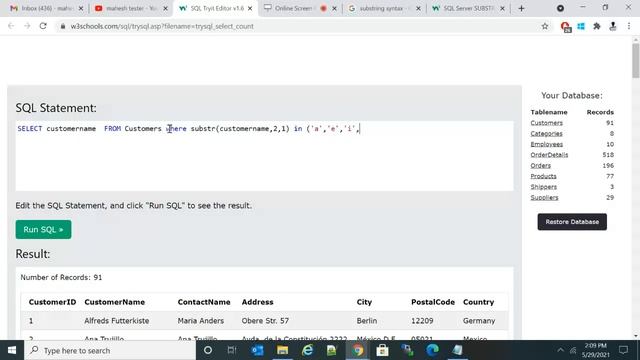640x360 pixels.
Task: Show hidden system tray icons
Action: pyautogui.click(x=560, y=350)
